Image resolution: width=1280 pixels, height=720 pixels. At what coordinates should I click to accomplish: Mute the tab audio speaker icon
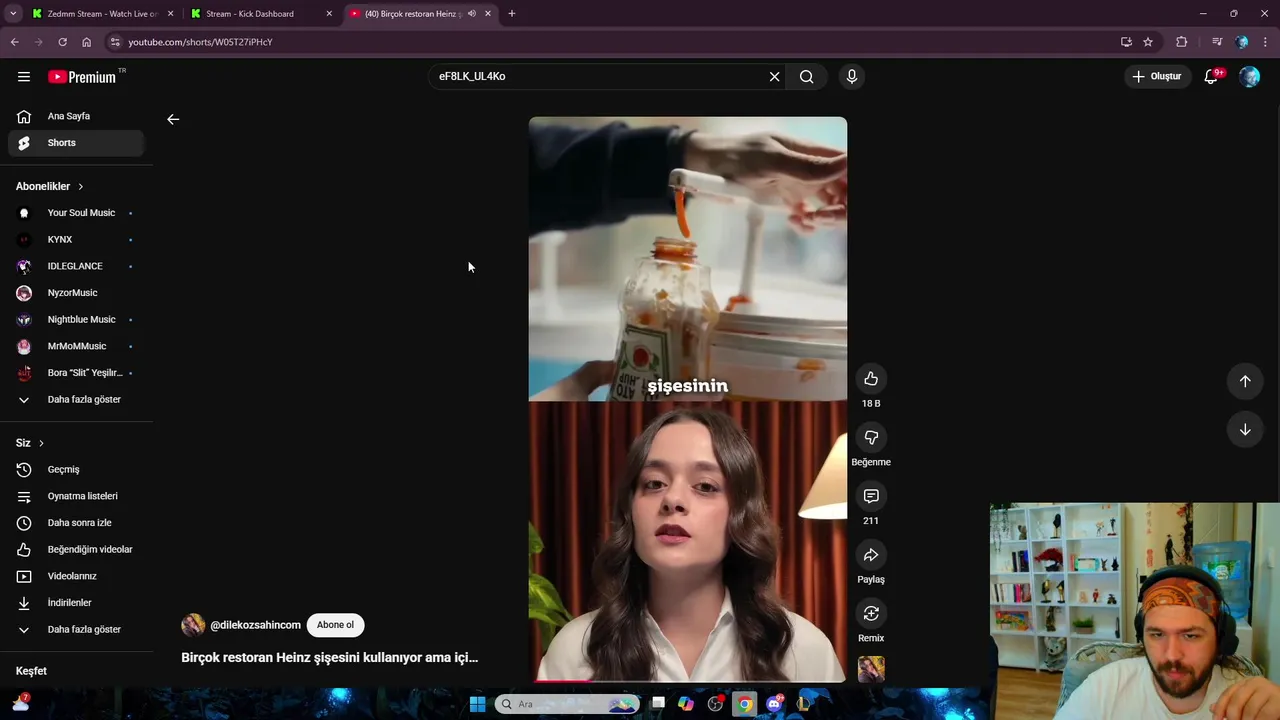click(x=472, y=13)
